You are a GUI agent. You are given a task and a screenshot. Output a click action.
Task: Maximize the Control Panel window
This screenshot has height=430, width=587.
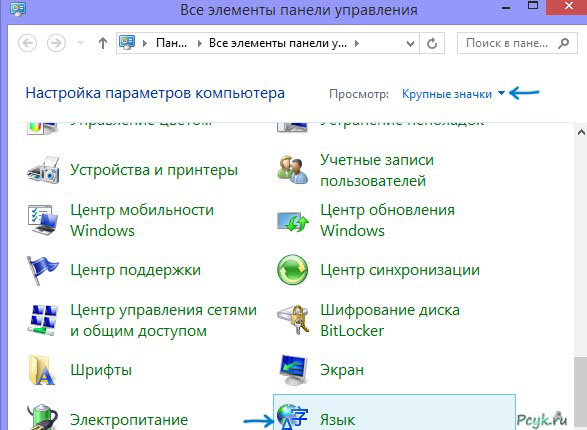point(533,6)
